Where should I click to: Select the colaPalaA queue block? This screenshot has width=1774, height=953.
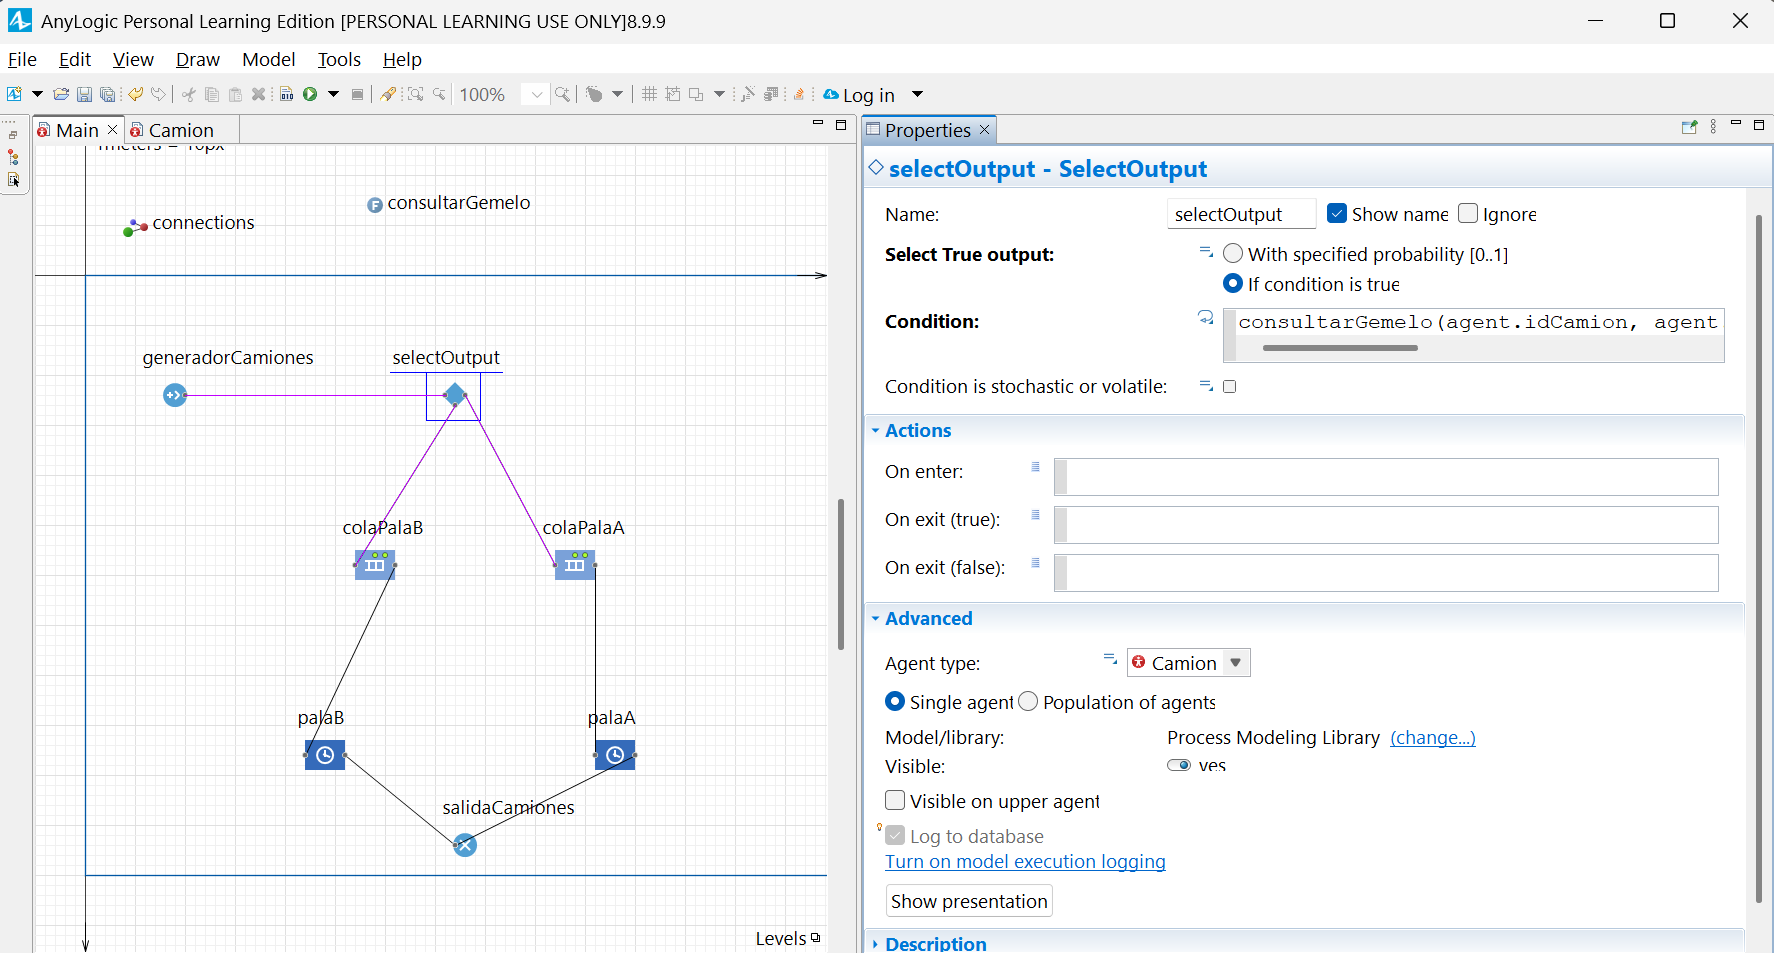pos(575,565)
